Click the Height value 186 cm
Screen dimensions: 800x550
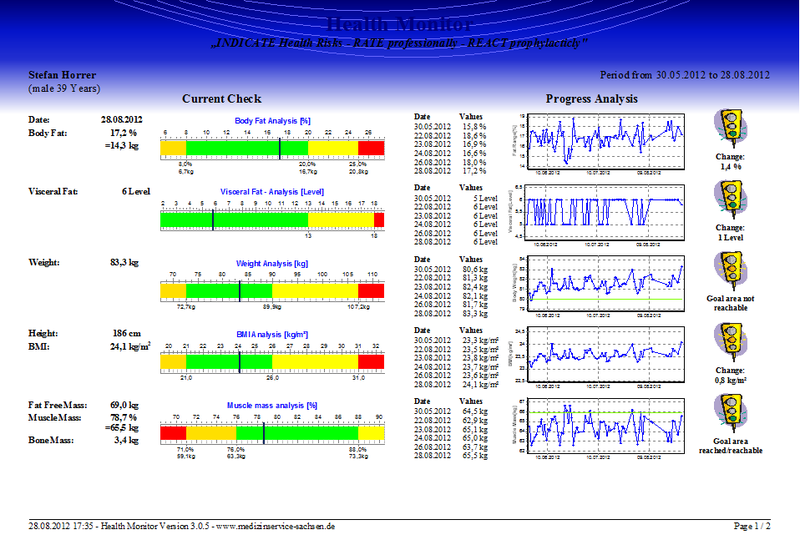pos(127,333)
